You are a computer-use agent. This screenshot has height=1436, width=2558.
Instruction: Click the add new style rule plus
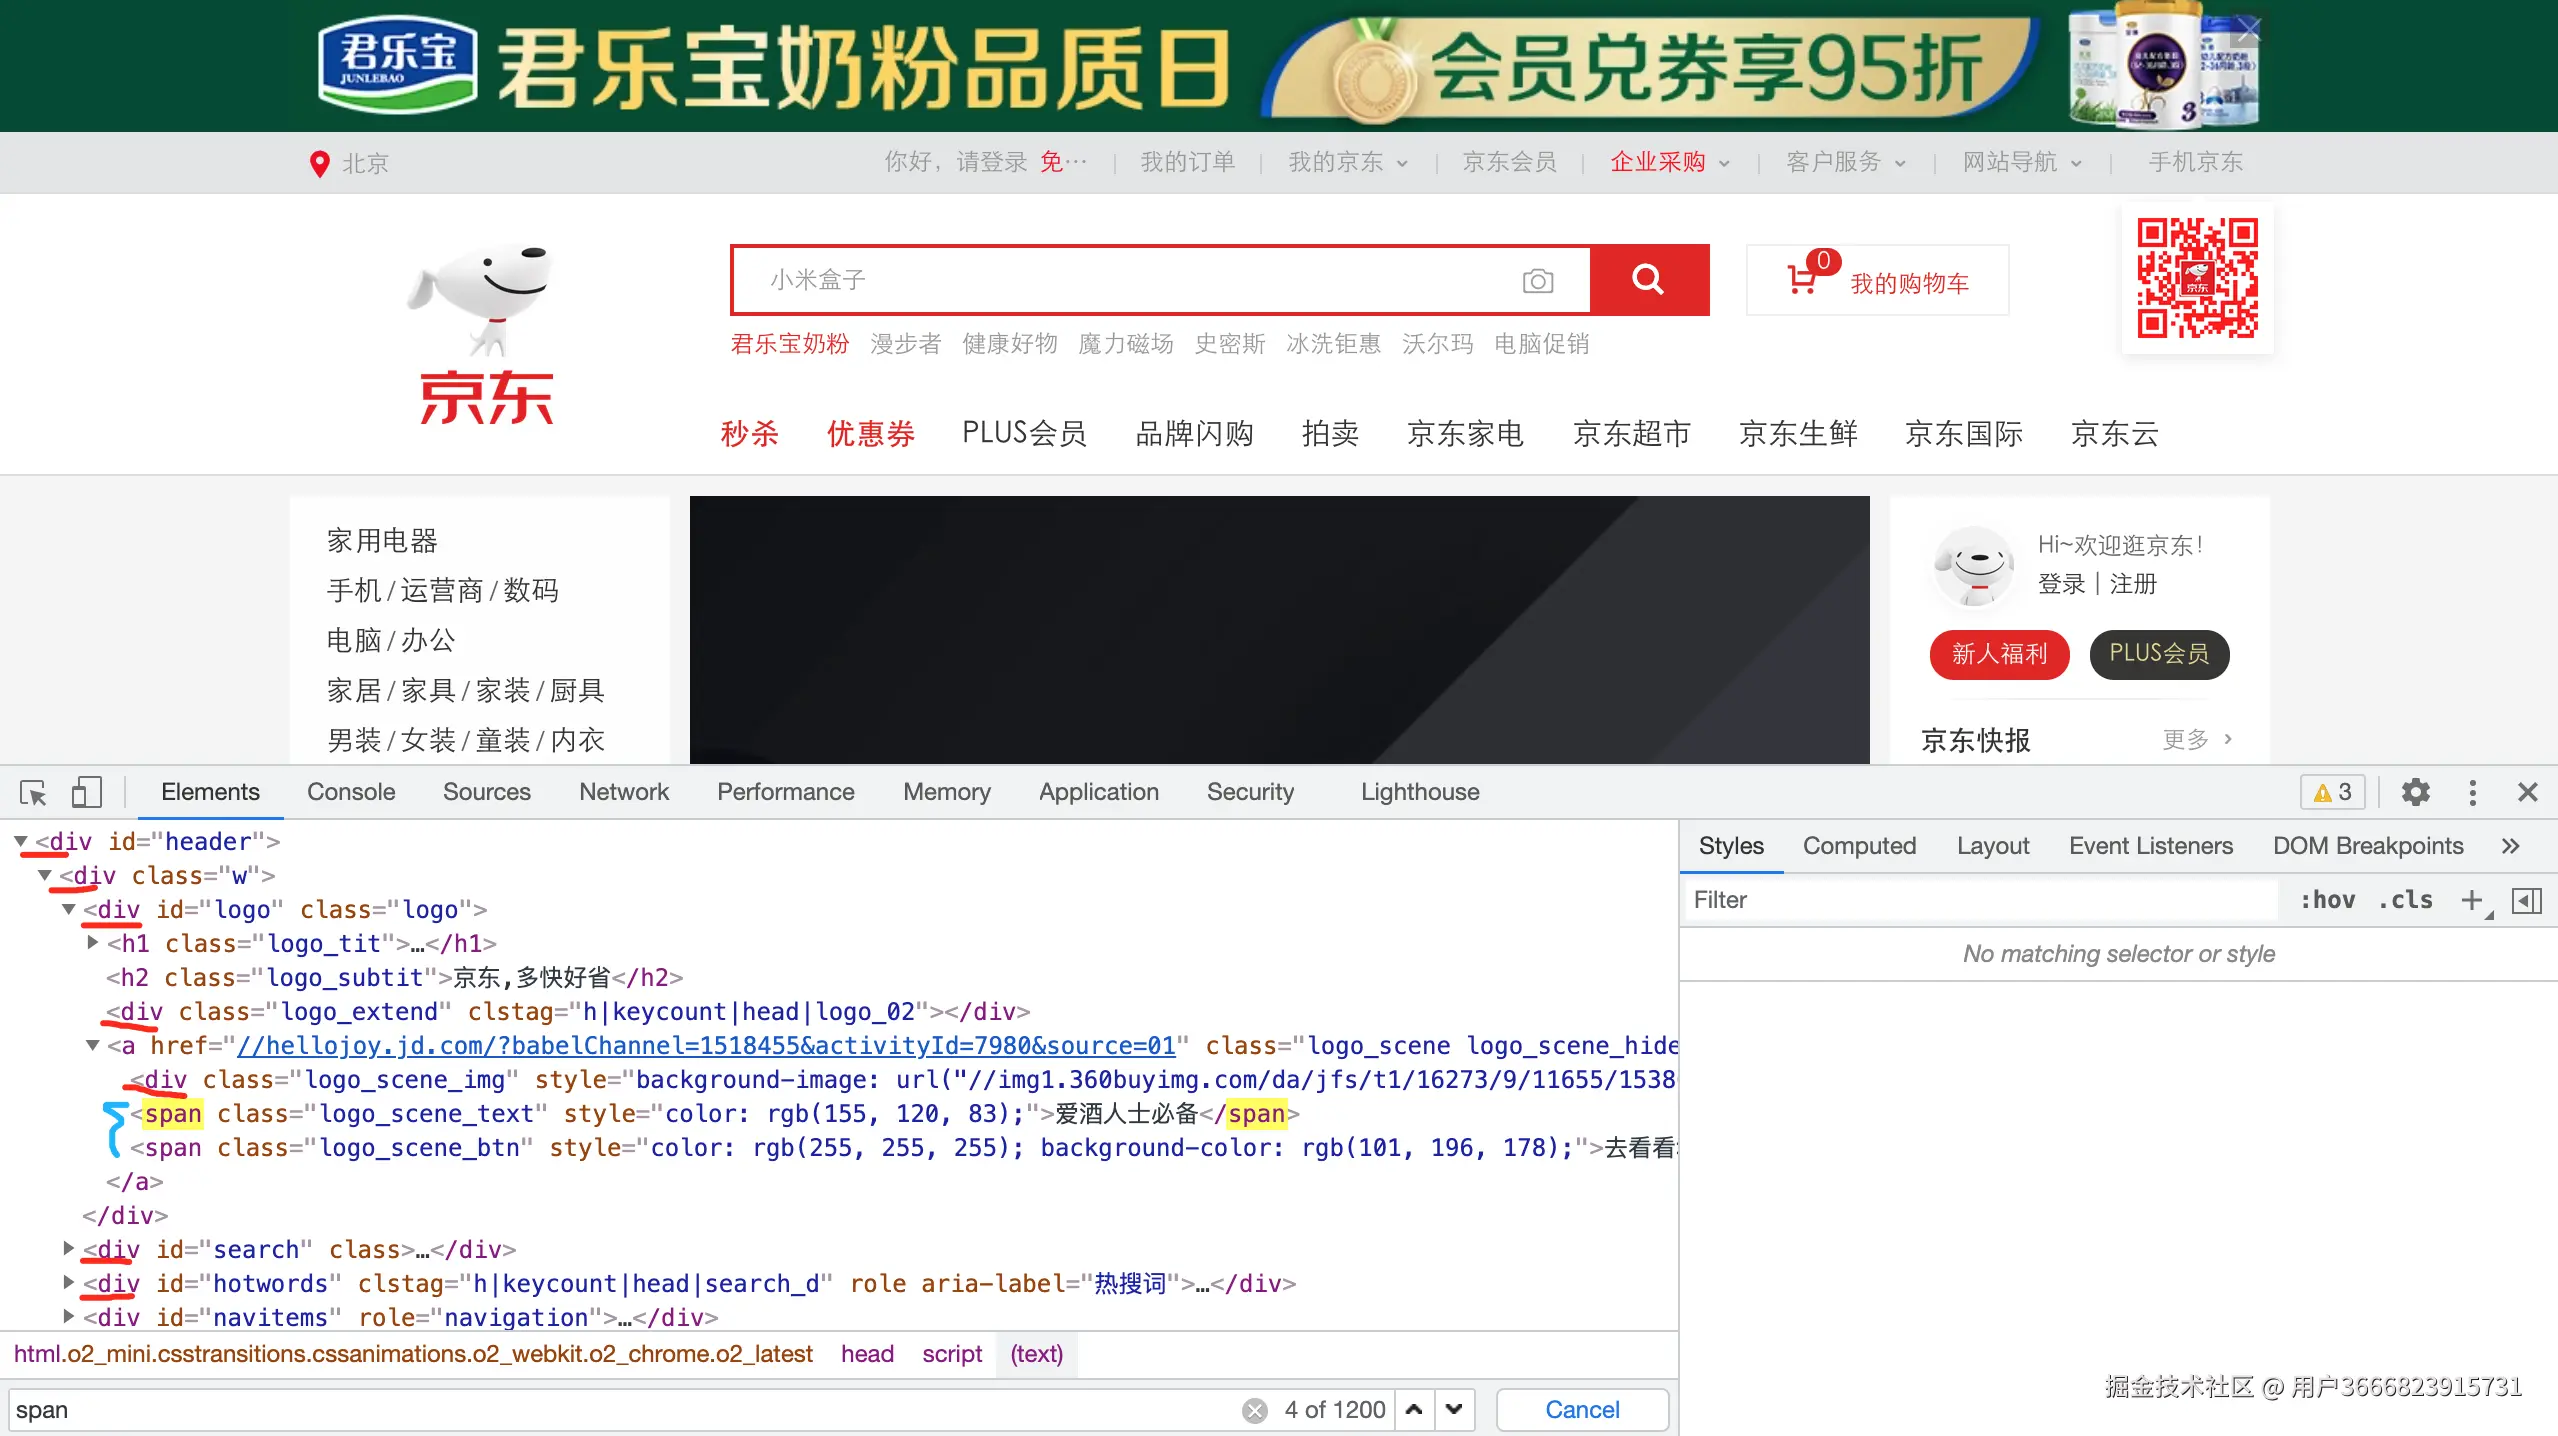(x=2472, y=900)
